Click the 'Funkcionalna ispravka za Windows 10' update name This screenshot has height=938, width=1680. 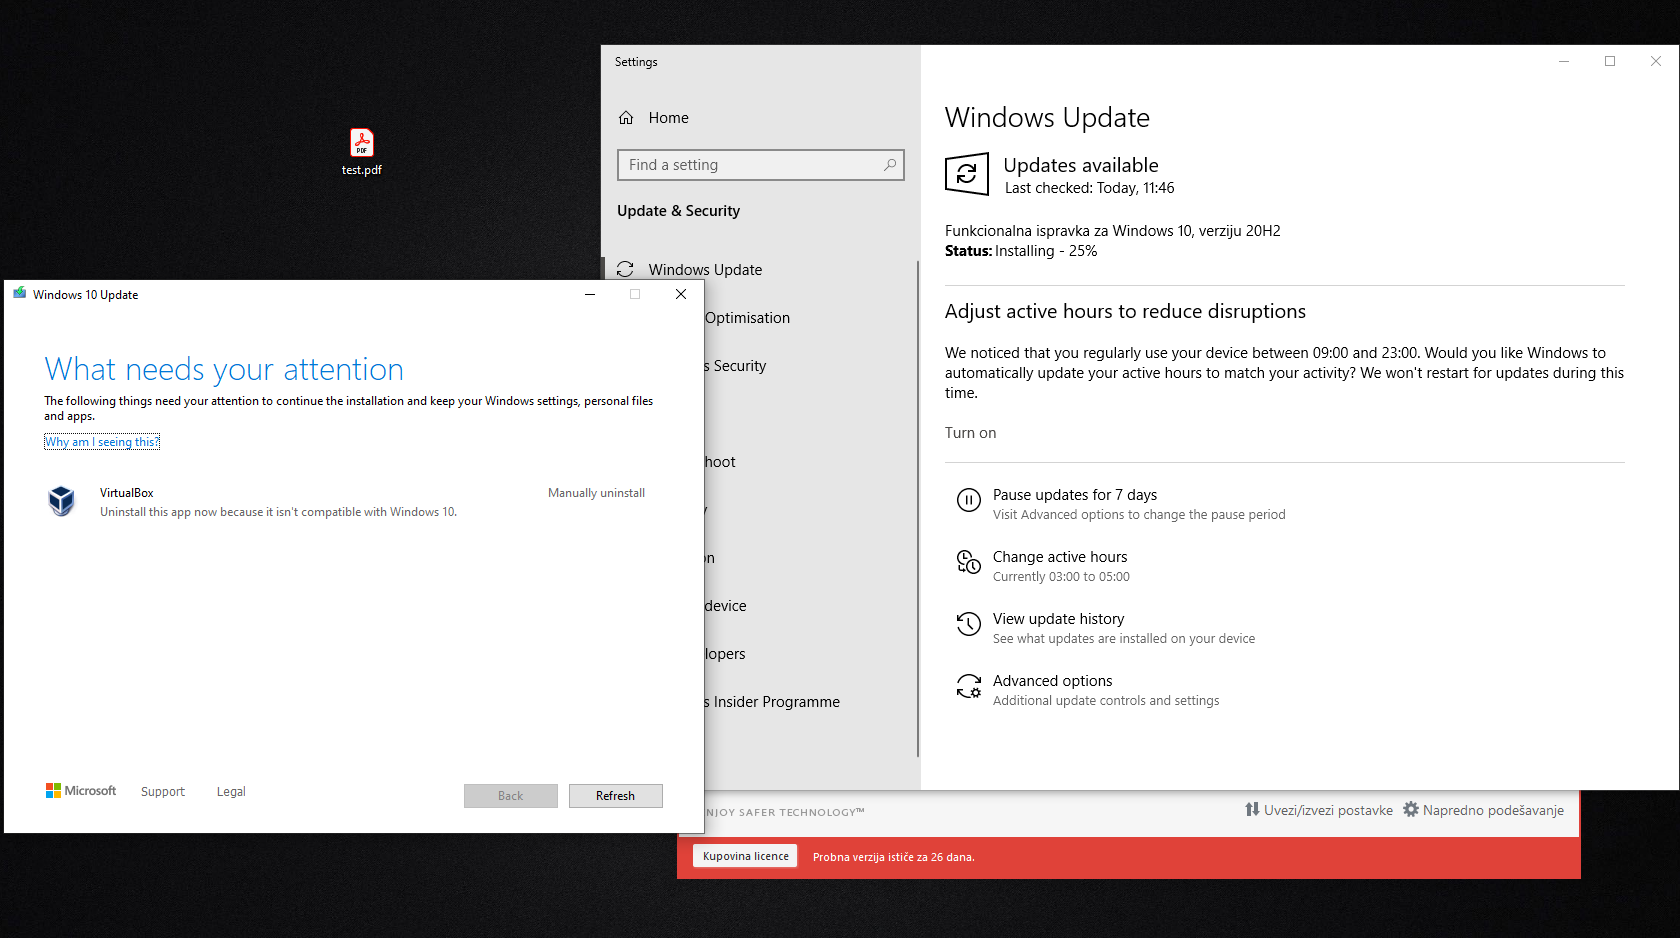[1112, 231]
